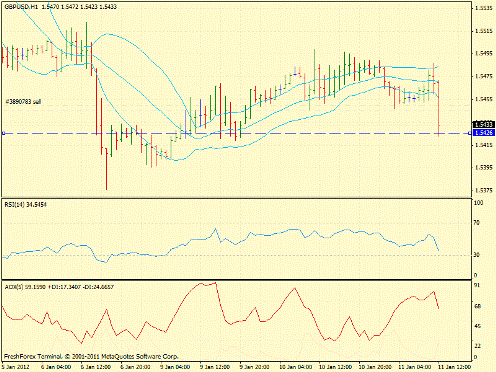Click the '6 Jan 04:00' time label

click(56, 367)
